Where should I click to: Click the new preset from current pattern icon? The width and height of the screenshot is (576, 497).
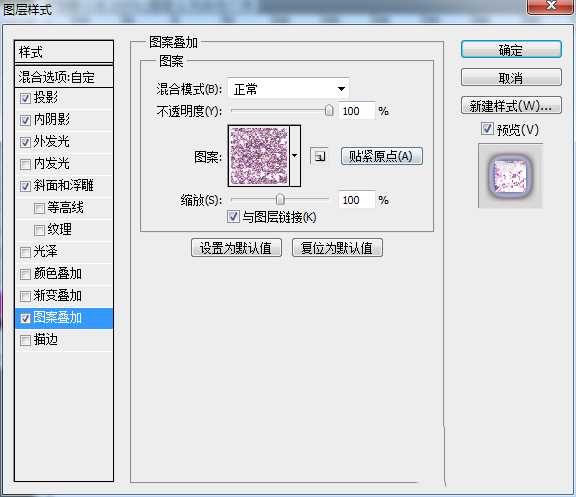click(319, 156)
